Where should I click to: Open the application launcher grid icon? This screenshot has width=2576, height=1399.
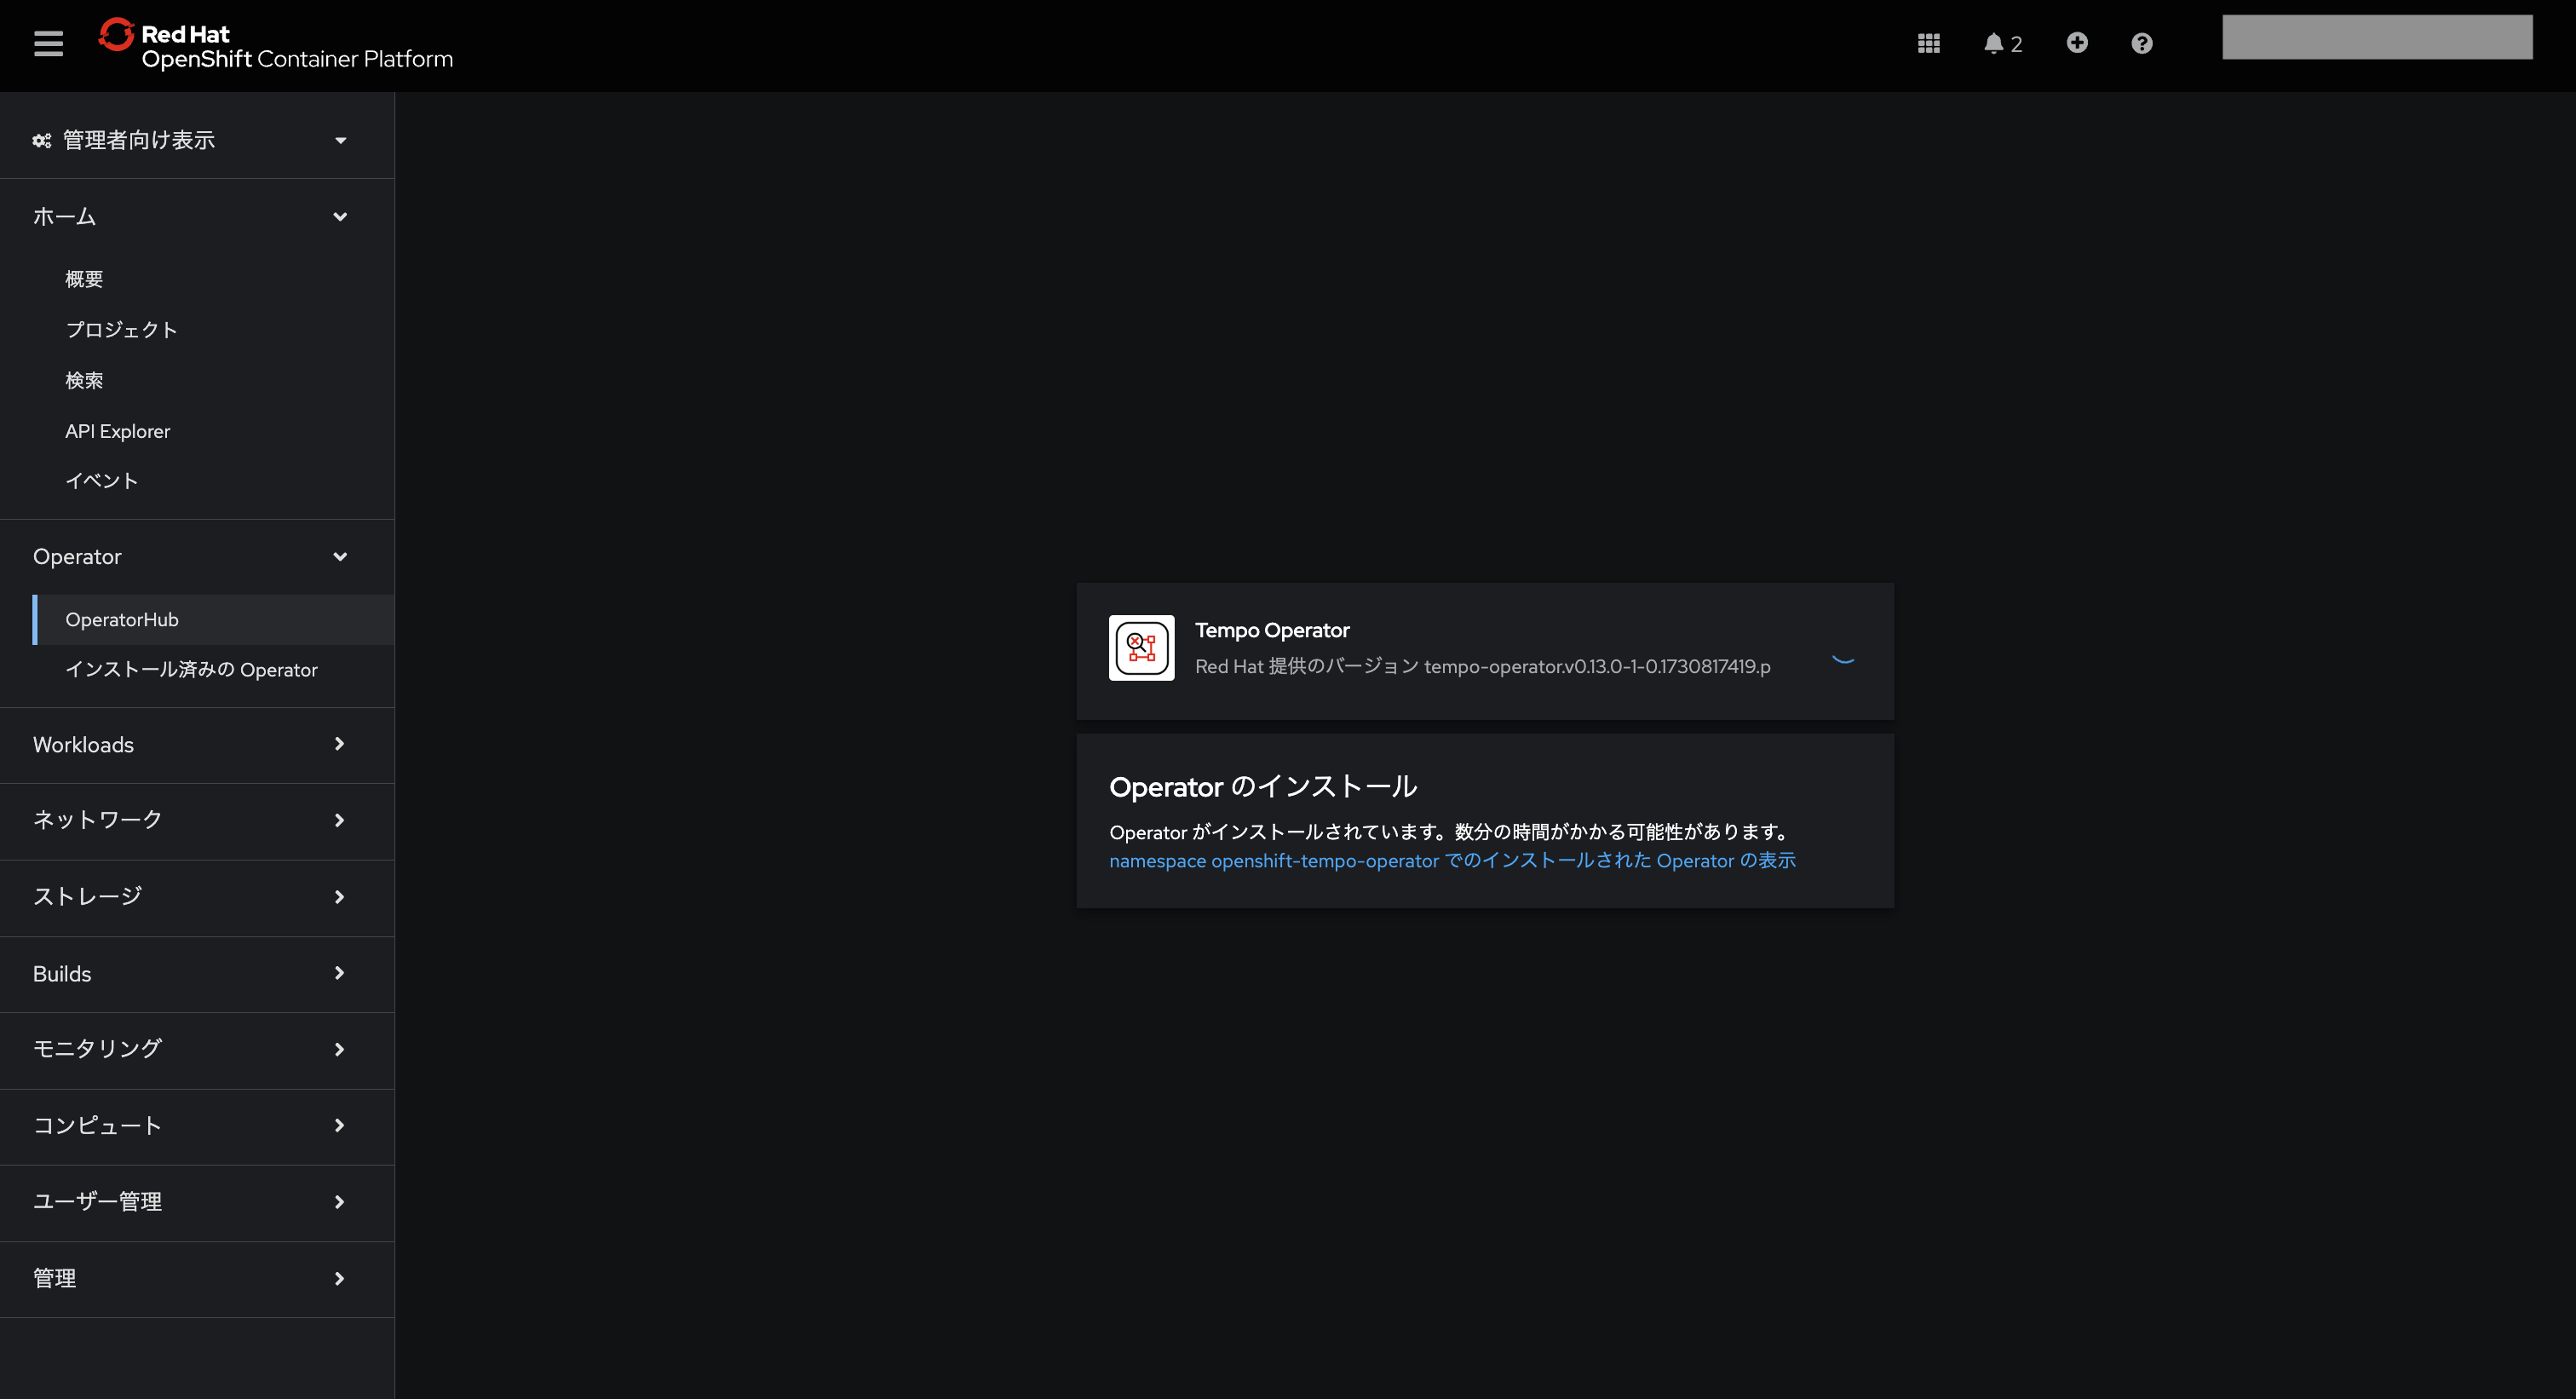click(x=1928, y=43)
